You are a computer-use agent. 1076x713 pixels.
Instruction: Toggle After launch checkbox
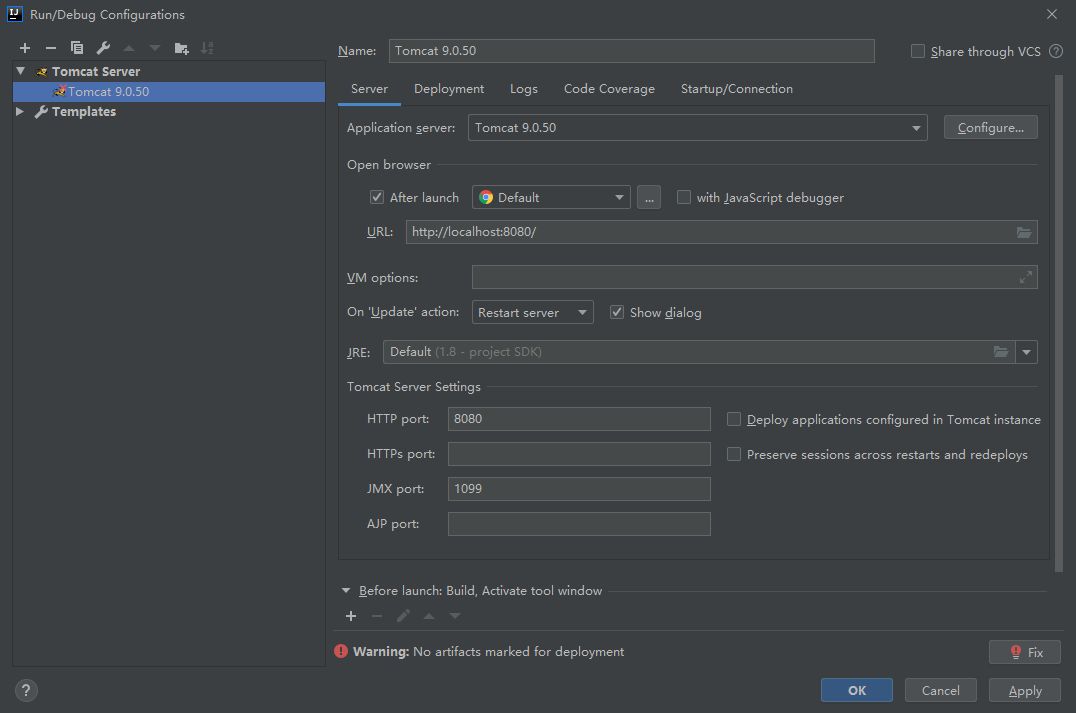(x=377, y=198)
